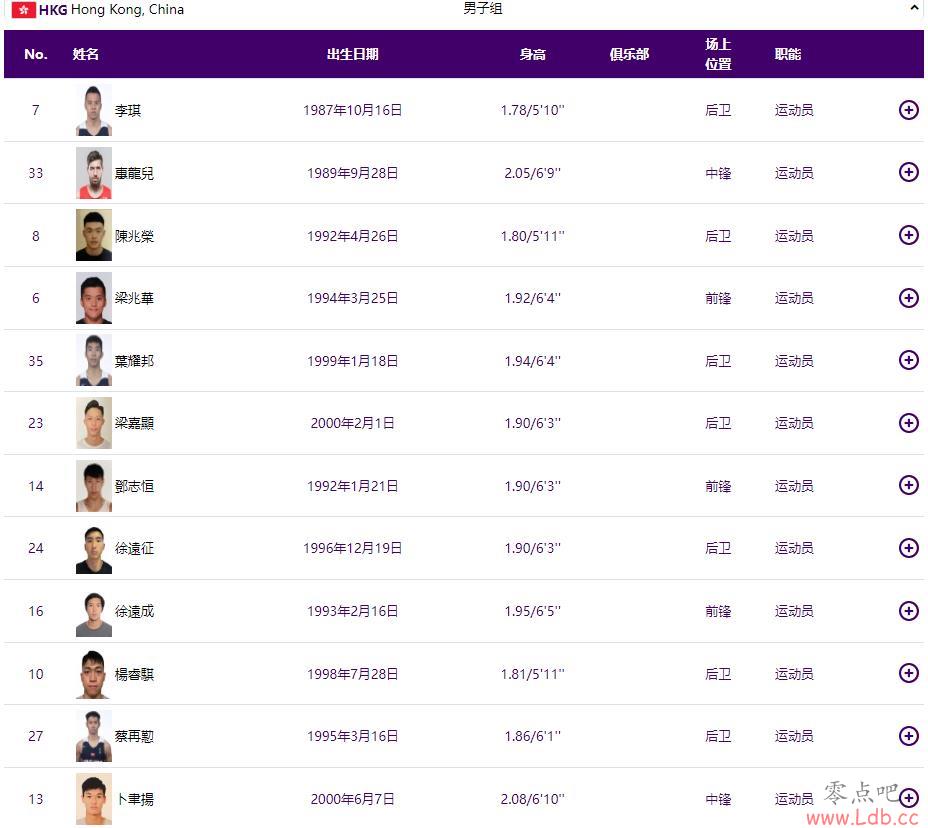Viewport: 928px width, 828px height.
Task: Open plus icon for 梁兆華 row
Action: [x=908, y=298]
